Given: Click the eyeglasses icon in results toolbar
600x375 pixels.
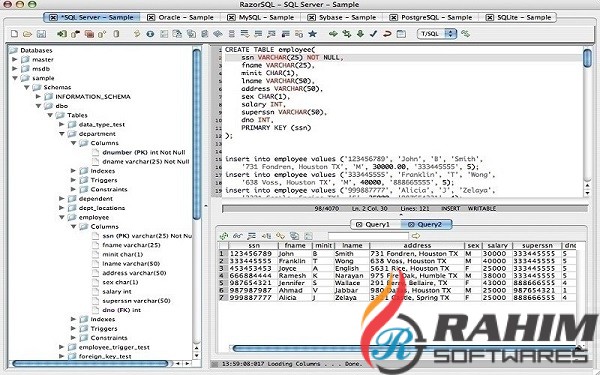Looking at the screenshot, I should tap(238, 236).
